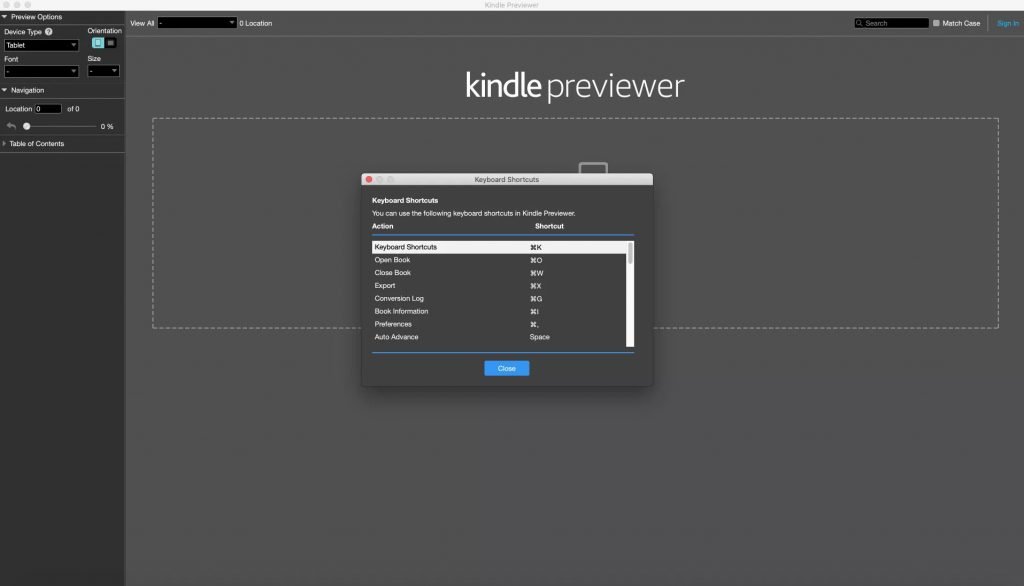Select the Close Book row

(x=499, y=273)
